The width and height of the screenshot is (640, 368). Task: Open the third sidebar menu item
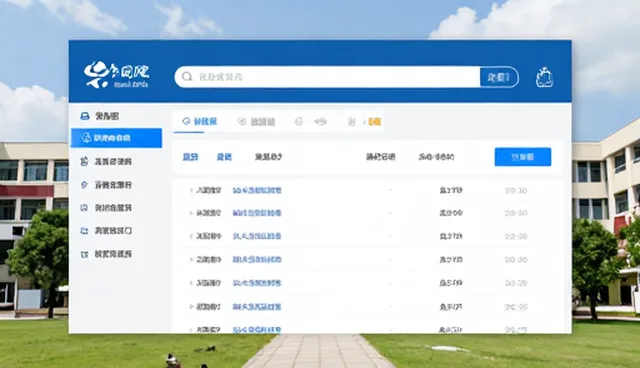[x=107, y=162]
